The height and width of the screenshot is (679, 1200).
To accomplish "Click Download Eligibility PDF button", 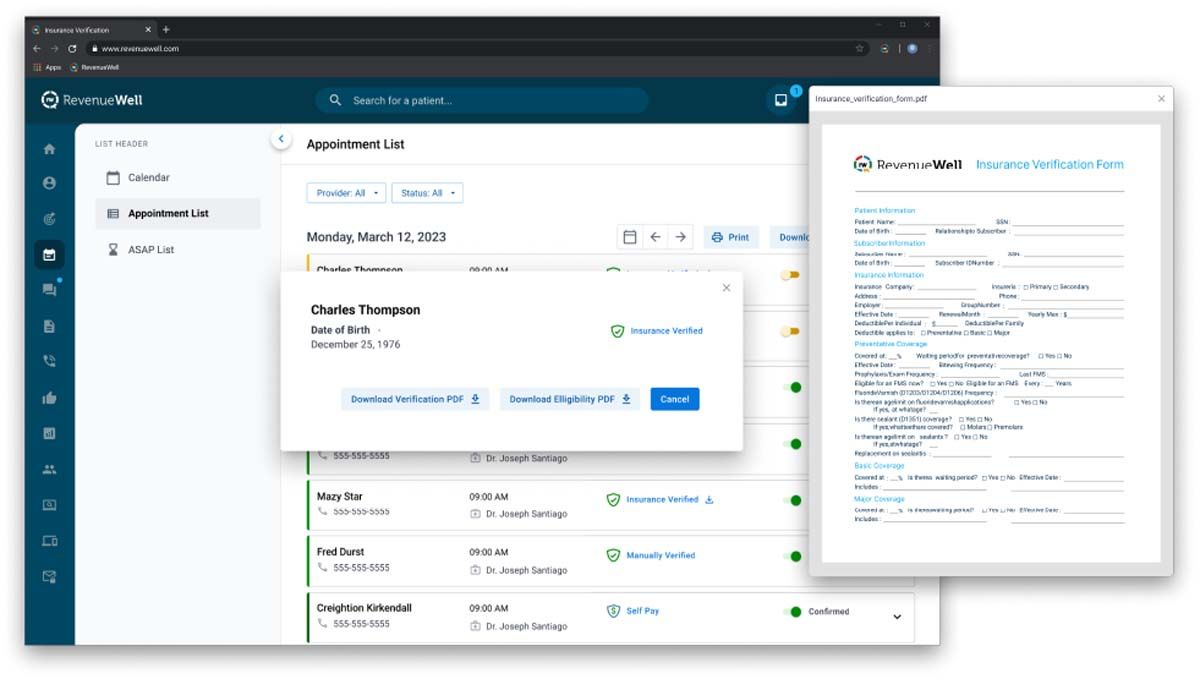I will click(570, 399).
